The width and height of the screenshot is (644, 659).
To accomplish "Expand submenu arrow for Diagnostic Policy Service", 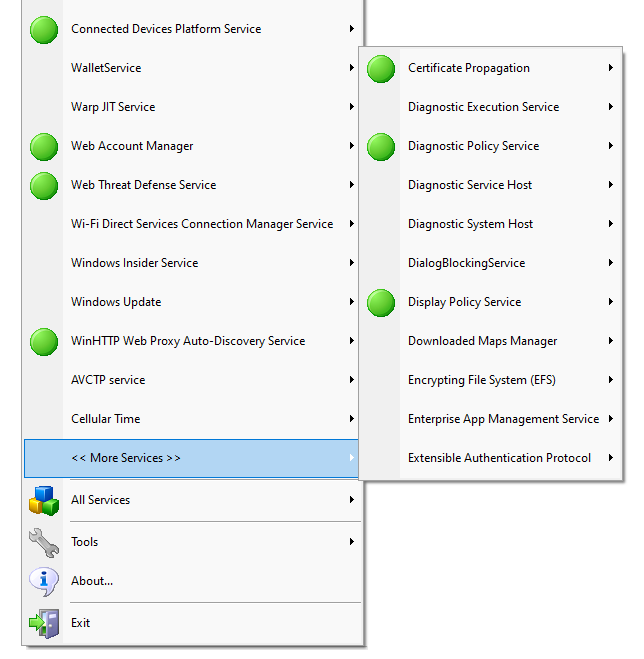I will 610,146.
